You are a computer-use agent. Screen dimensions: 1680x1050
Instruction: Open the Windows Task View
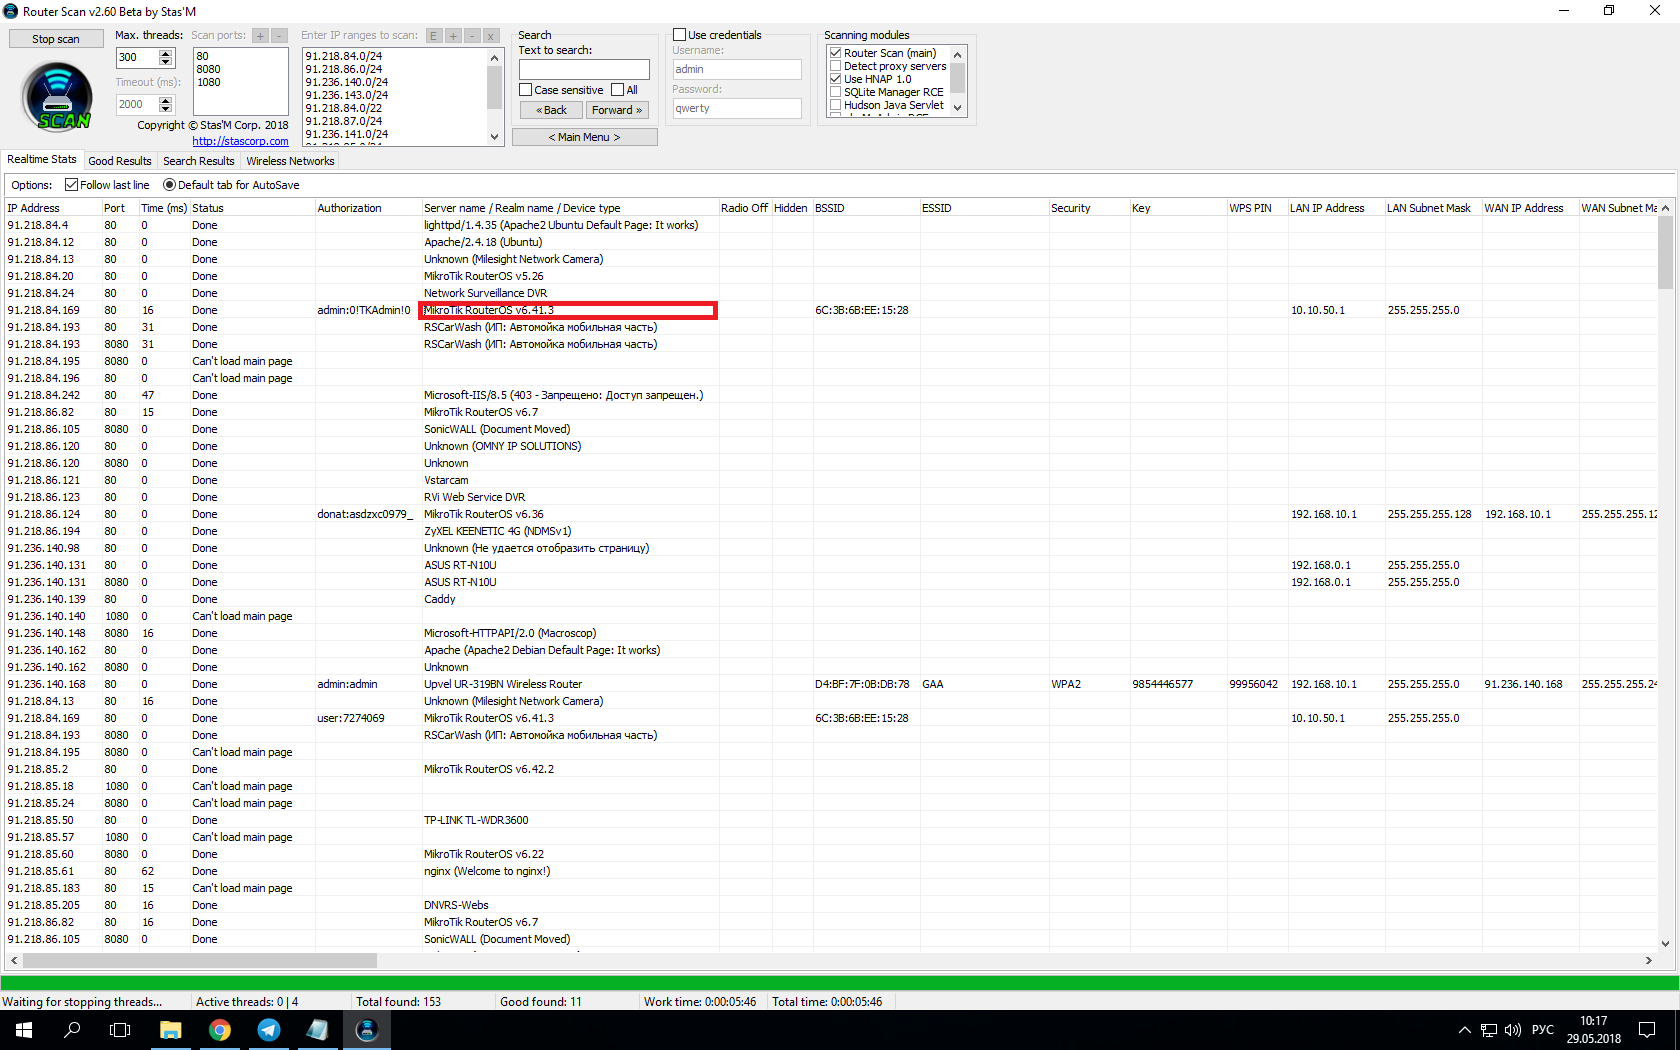pyautogui.click(x=120, y=1030)
